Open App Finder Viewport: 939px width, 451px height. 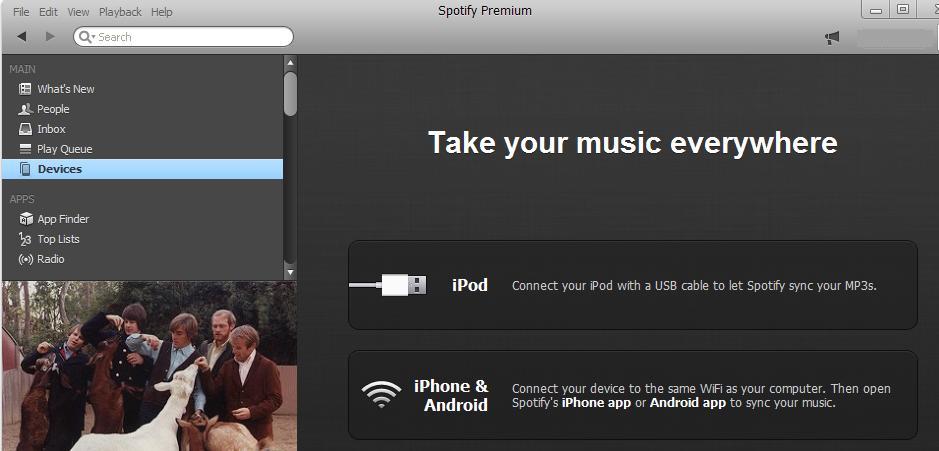click(x=63, y=219)
